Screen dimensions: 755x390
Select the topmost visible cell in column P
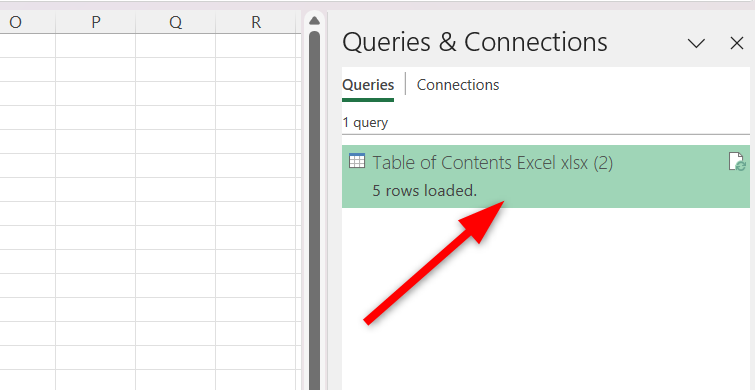click(x=96, y=46)
